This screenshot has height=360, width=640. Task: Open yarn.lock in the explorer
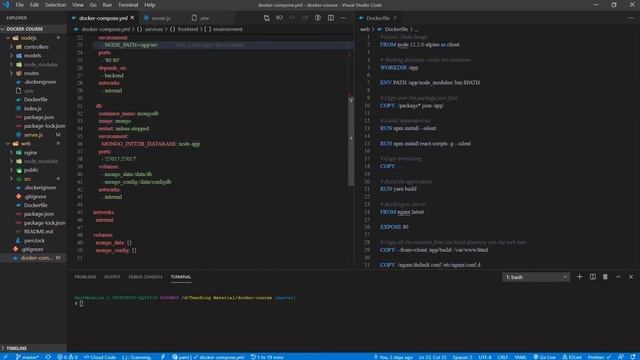point(33,240)
